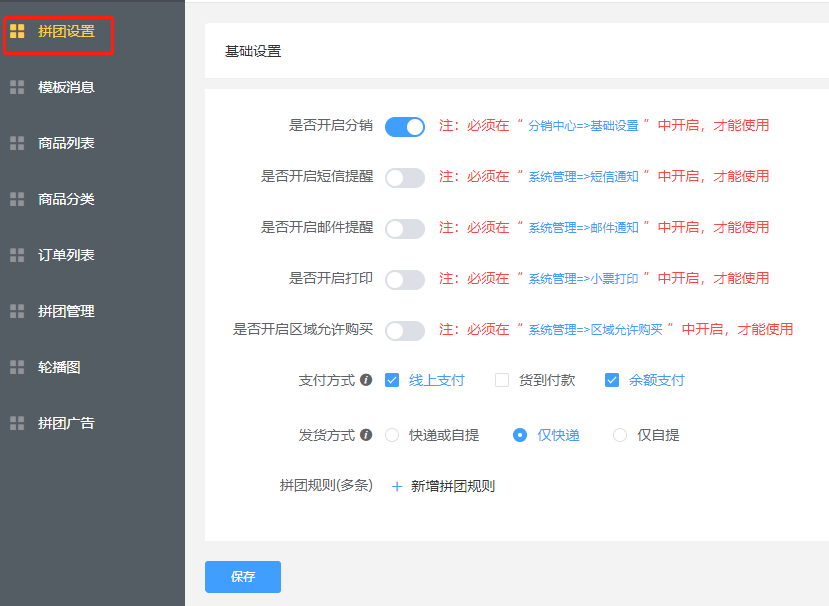The image size is (829, 606).
Task: Turn on the 是否开启打印 switch
Action: click(x=405, y=279)
